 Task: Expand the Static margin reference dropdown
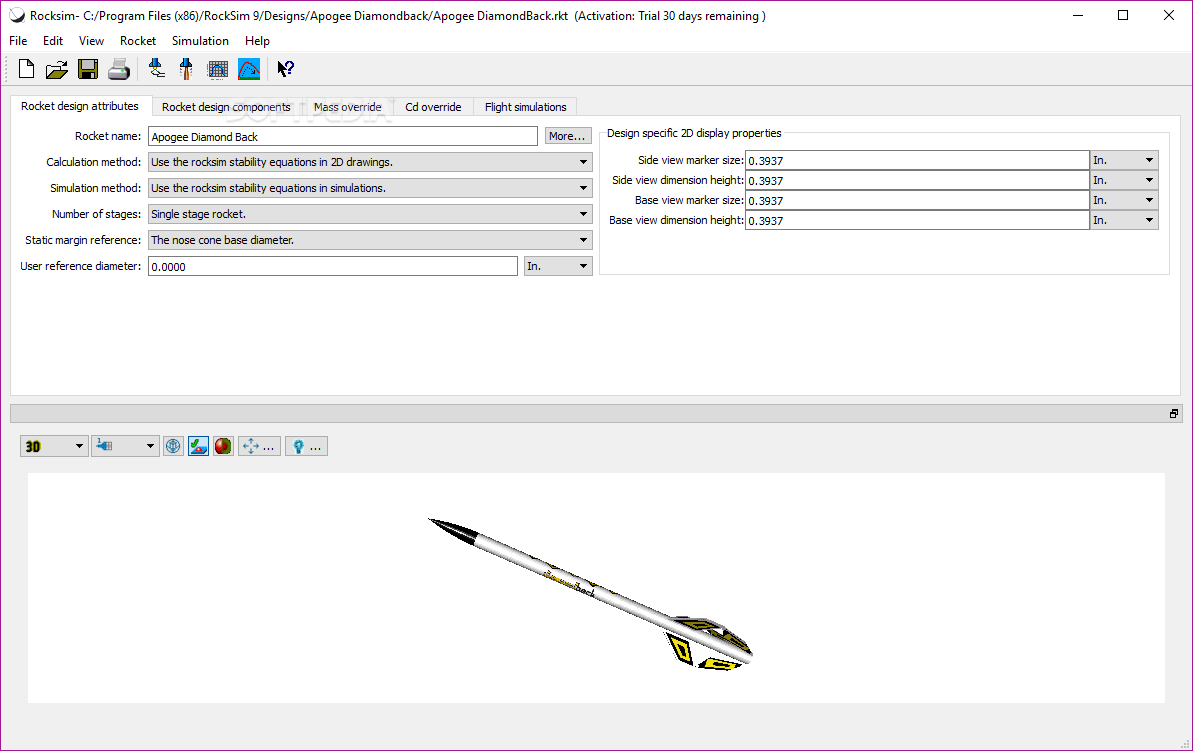click(x=370, y=240)
